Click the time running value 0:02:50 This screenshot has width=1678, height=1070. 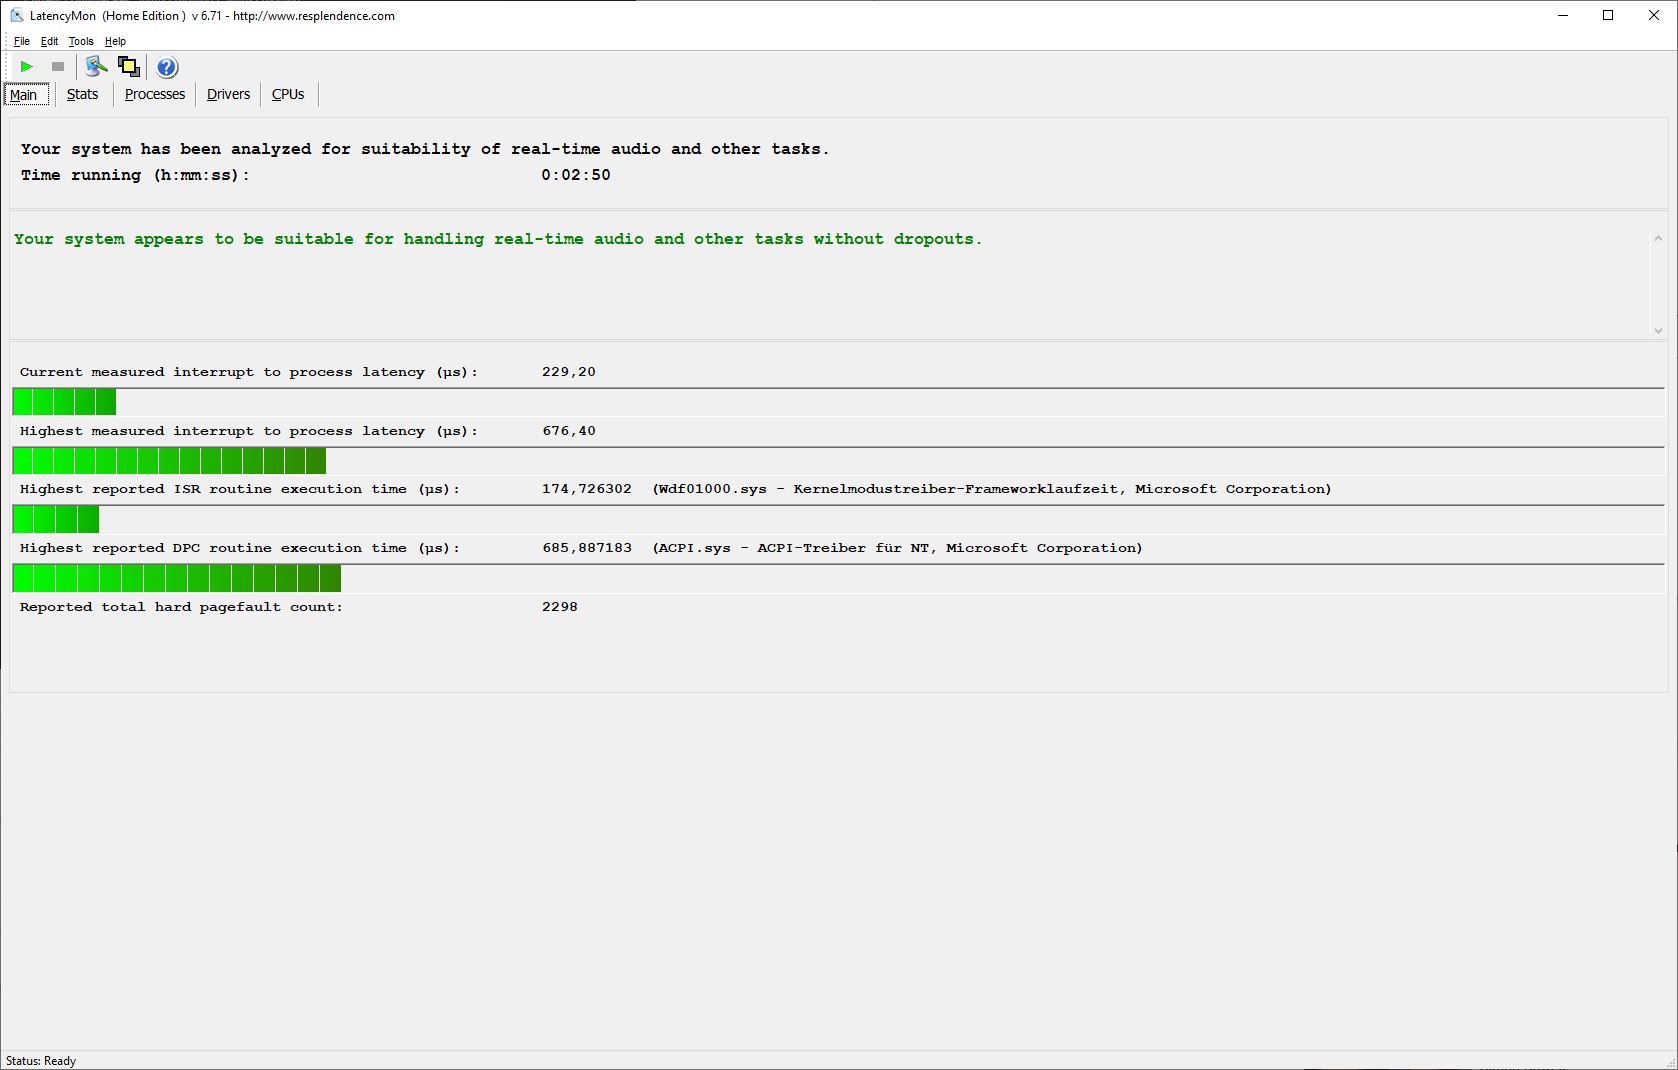[576, 175]
